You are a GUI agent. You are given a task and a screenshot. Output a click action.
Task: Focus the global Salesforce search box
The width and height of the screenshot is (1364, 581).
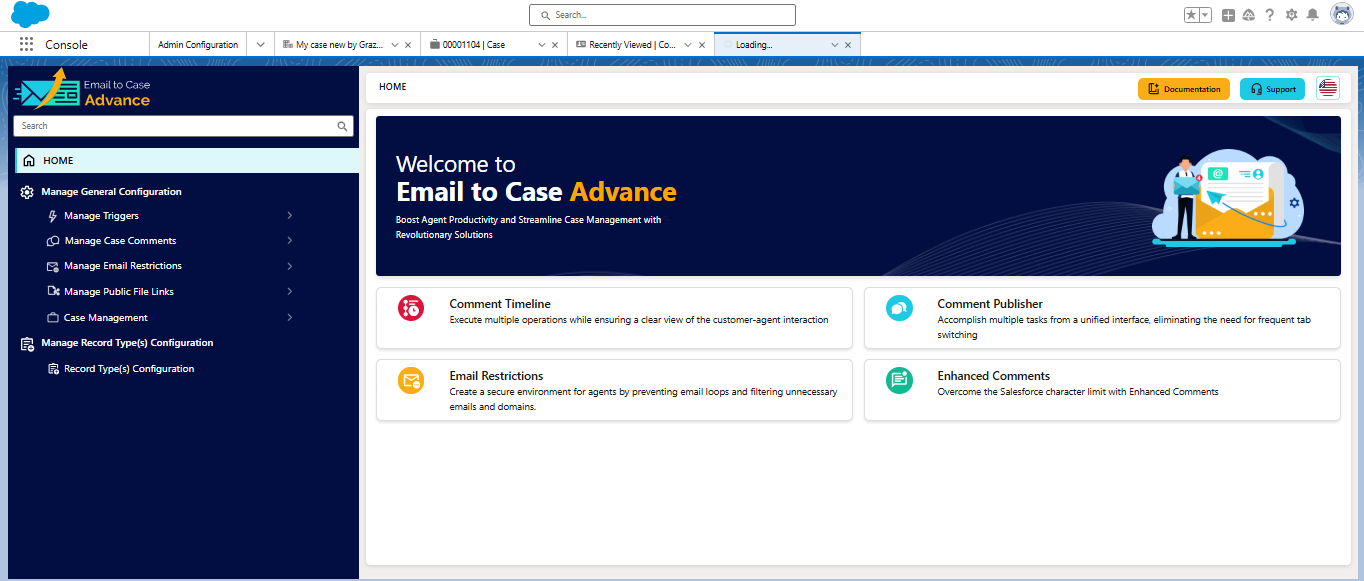pos(662,15)
